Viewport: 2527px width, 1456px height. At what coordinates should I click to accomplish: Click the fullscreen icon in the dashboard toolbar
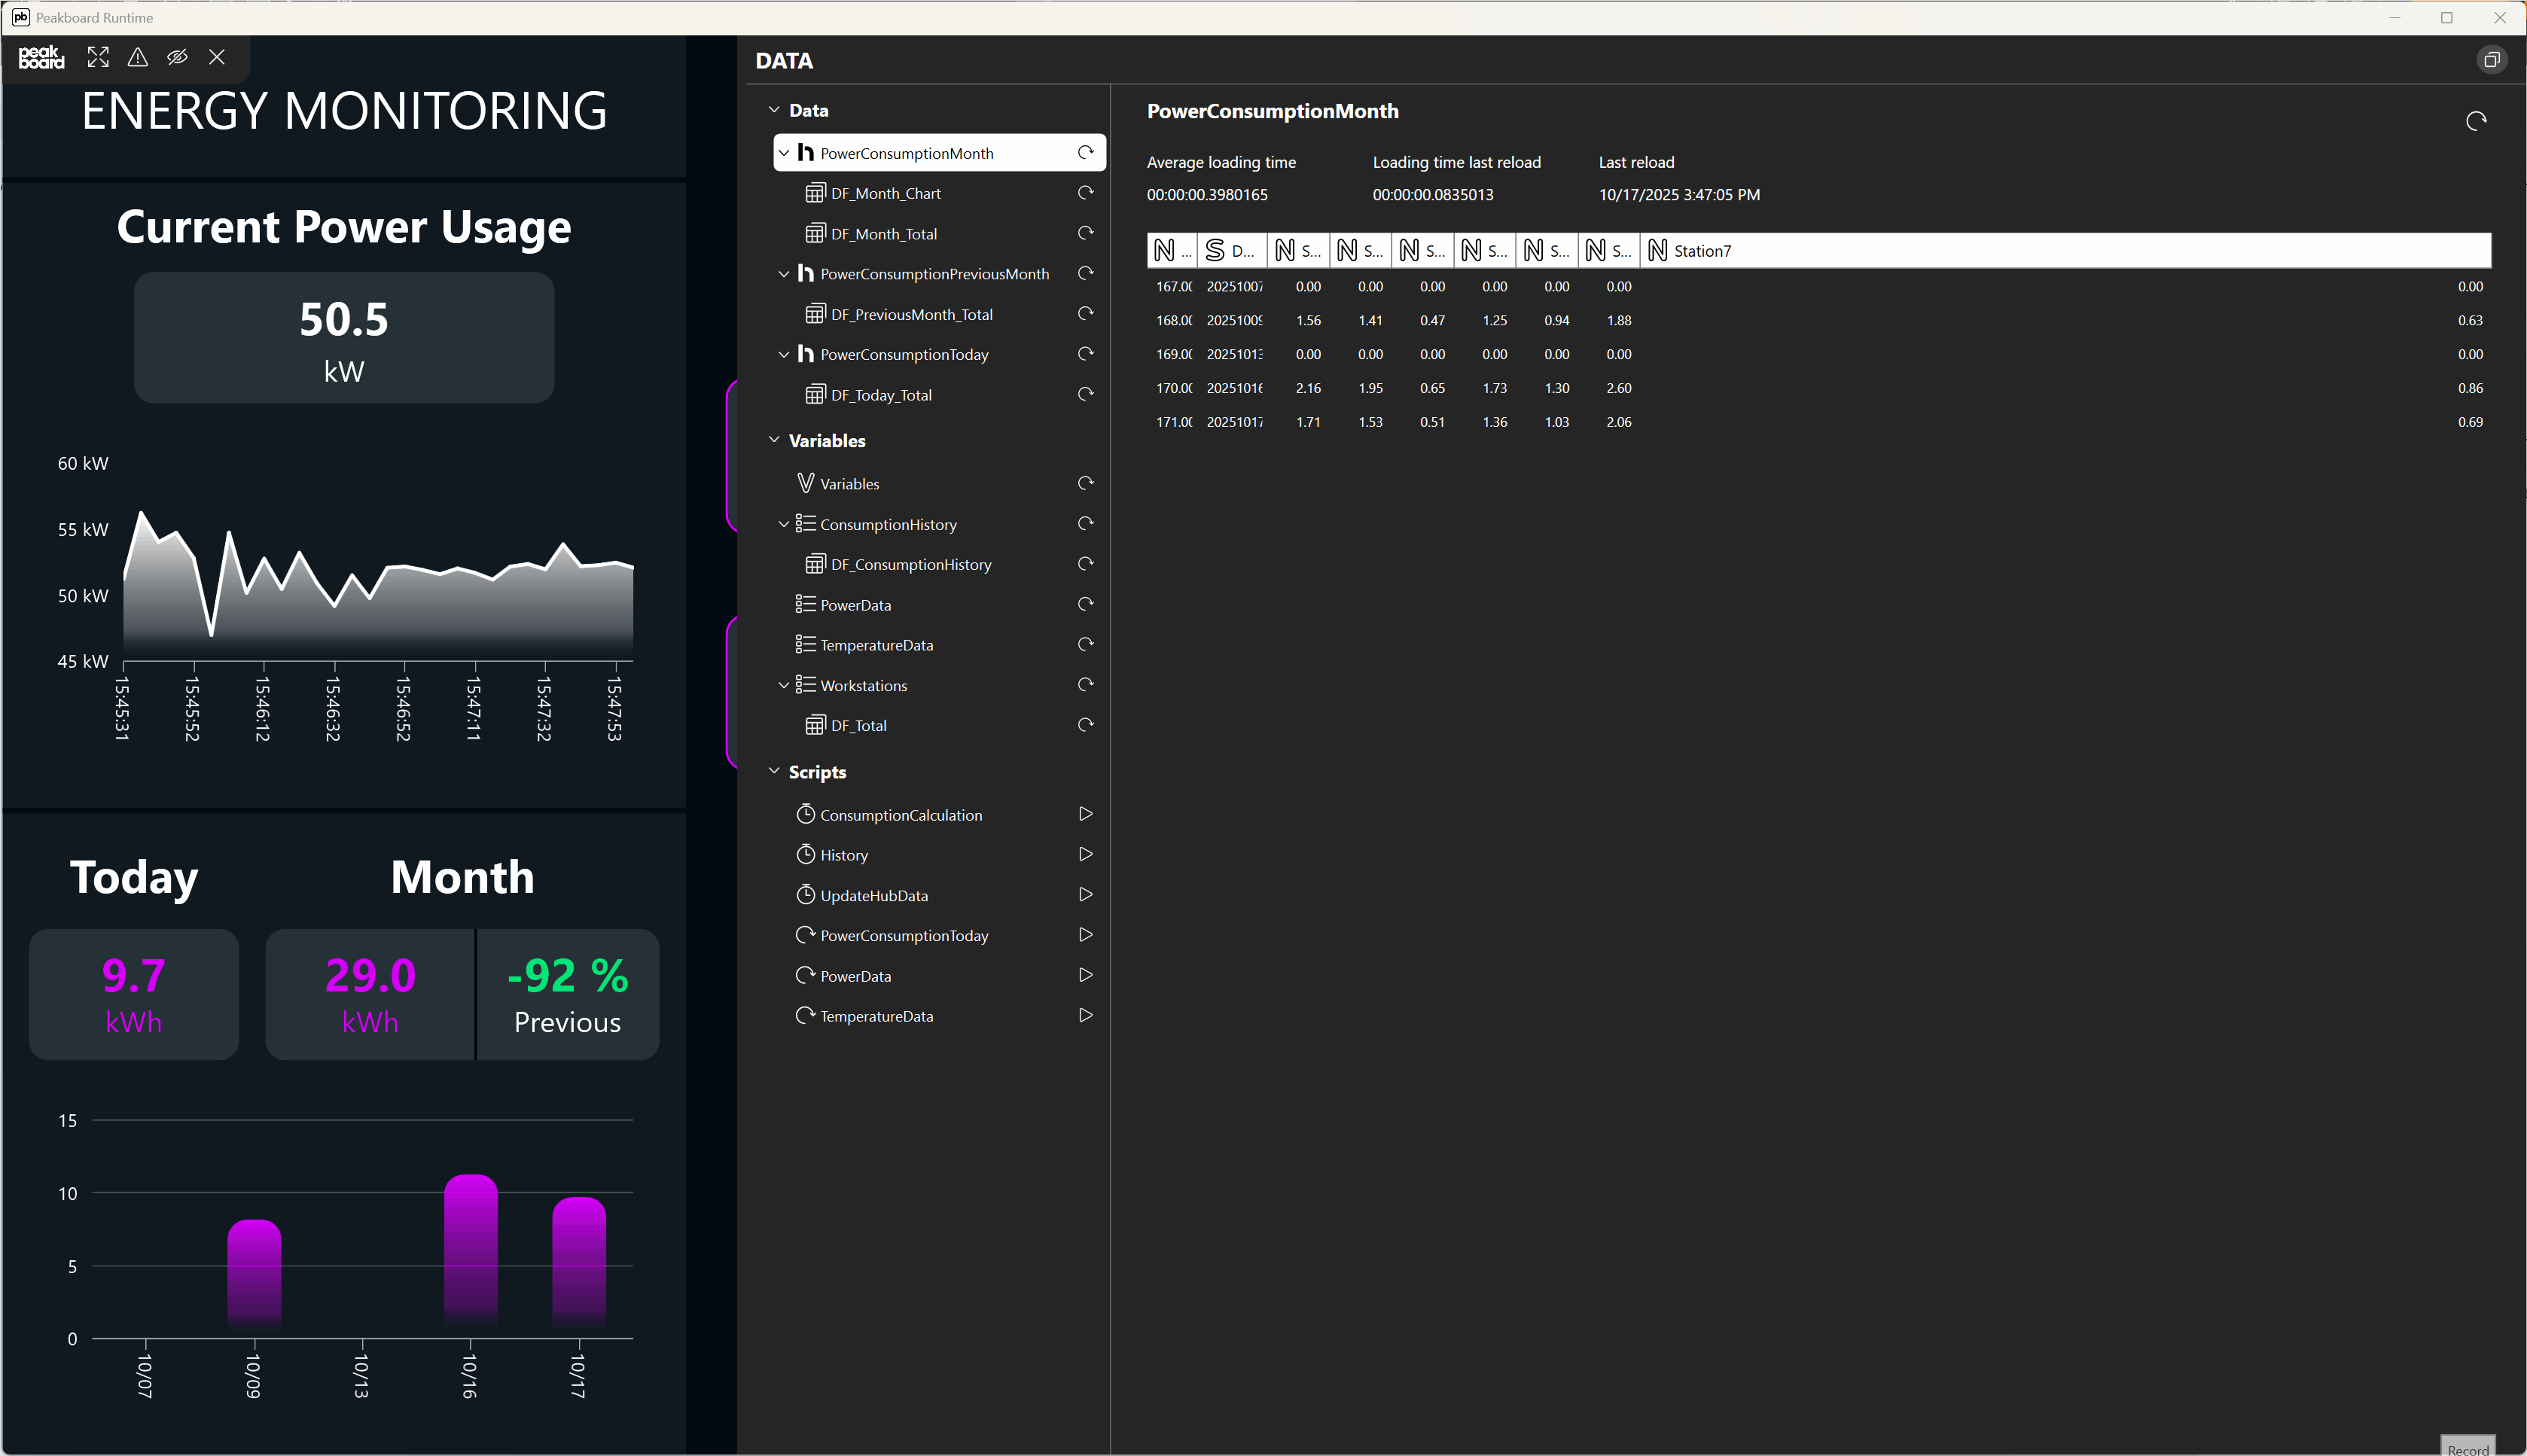point(97,57)
